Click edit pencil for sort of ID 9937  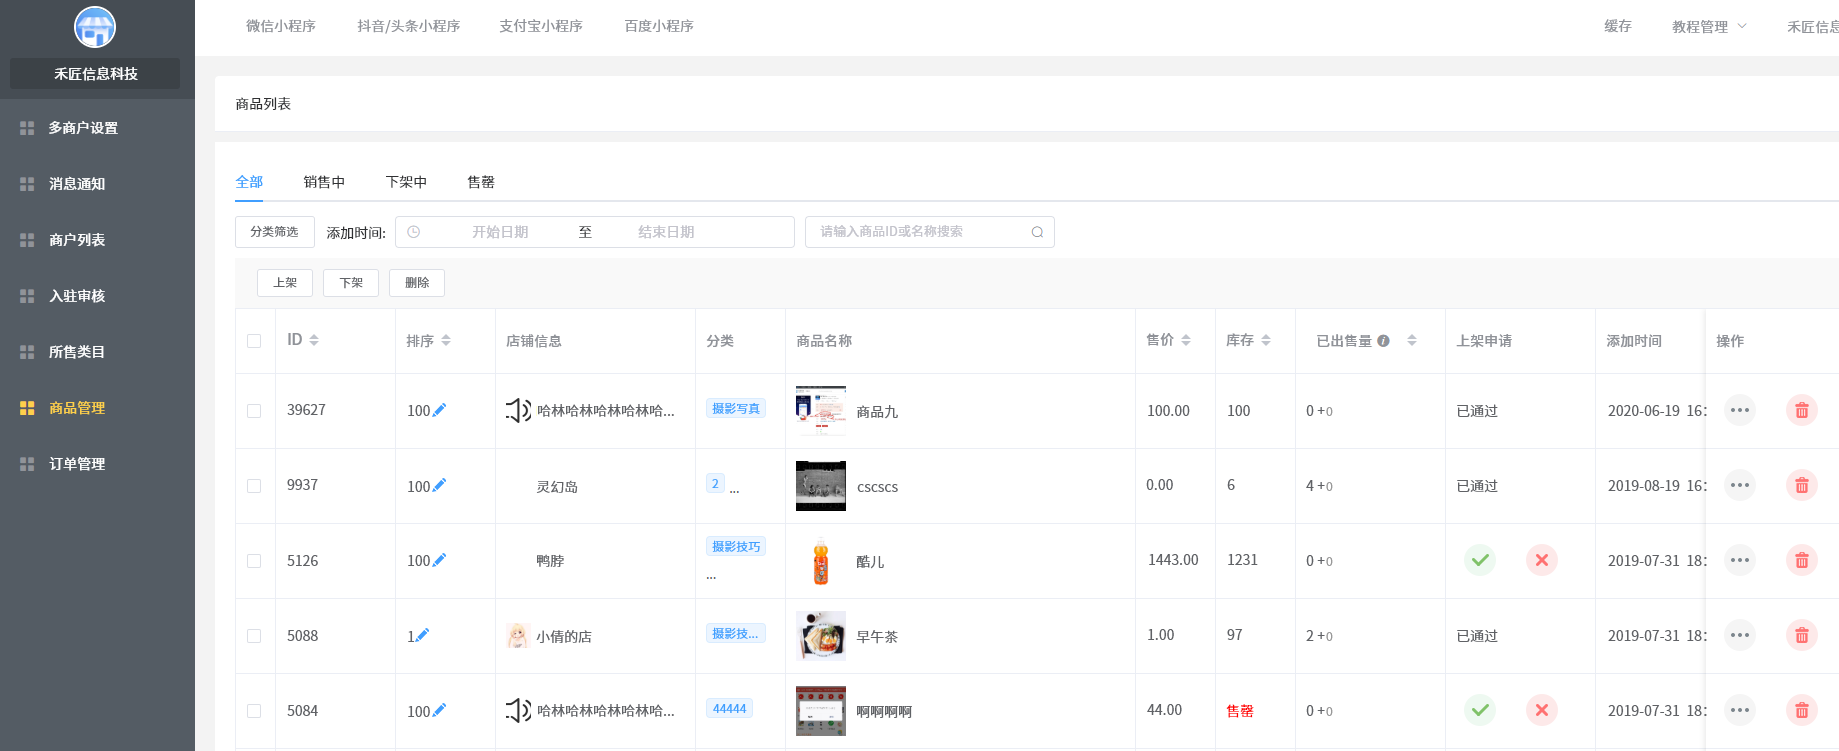[439, 485]
